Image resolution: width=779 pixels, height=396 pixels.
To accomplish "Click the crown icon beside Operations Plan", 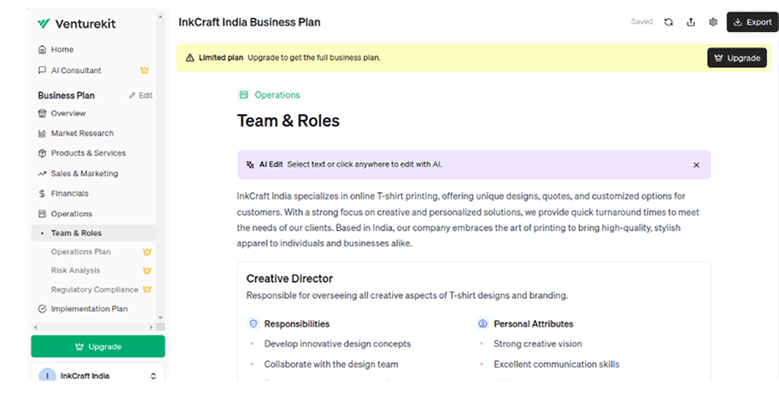I will pos(147,252).
